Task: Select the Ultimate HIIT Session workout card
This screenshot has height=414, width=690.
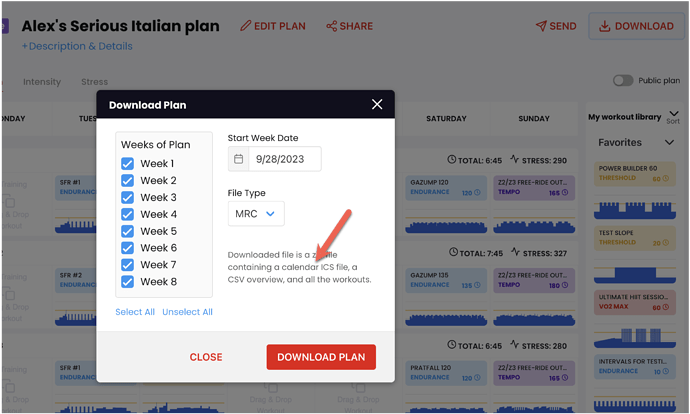Action: [x=635, y=302]
